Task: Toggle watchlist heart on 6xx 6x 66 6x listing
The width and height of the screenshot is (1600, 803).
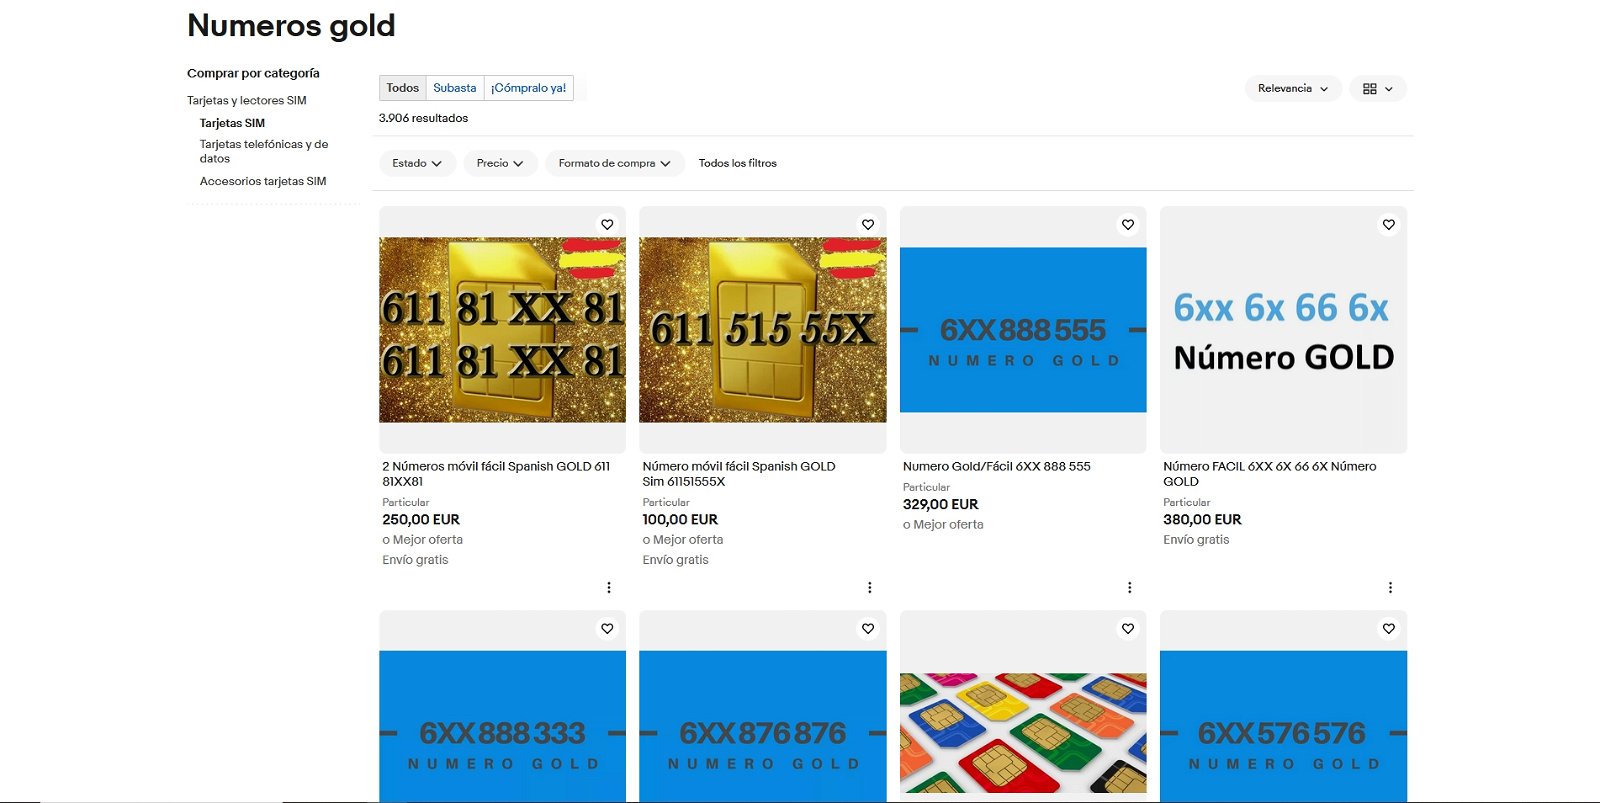Action: 1388,225
